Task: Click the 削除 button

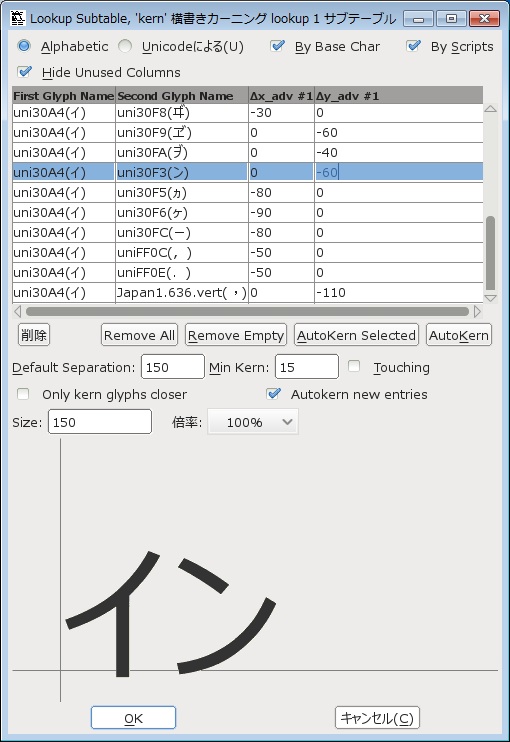Action: (34, 335)
